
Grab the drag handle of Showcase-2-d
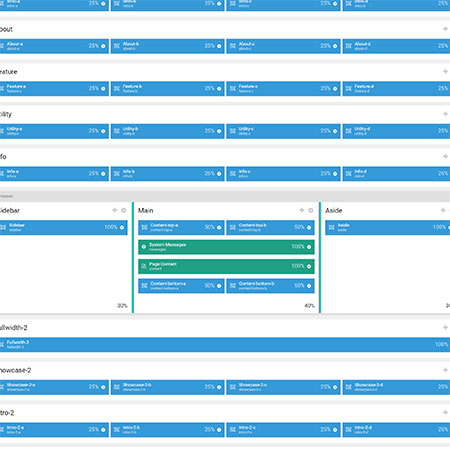348,387
